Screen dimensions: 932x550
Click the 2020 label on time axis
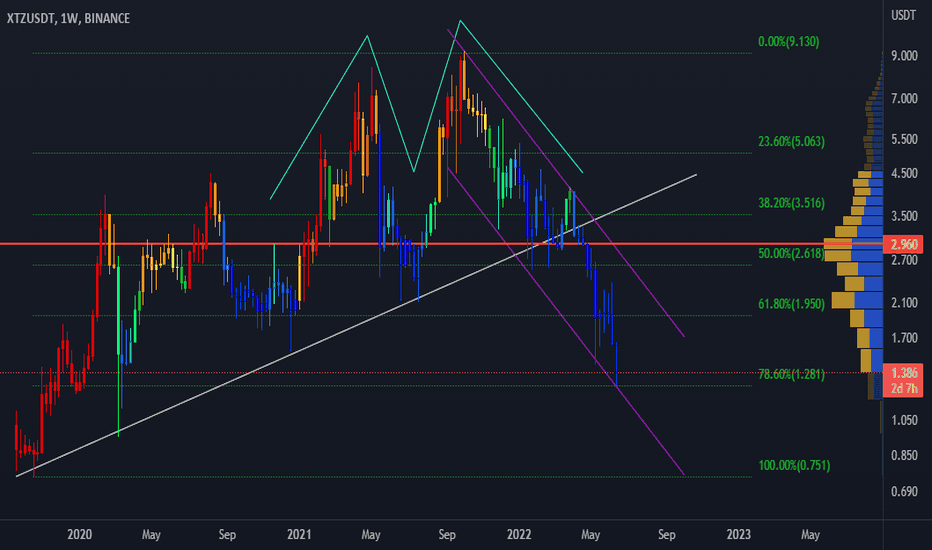[x=79, y=535]
